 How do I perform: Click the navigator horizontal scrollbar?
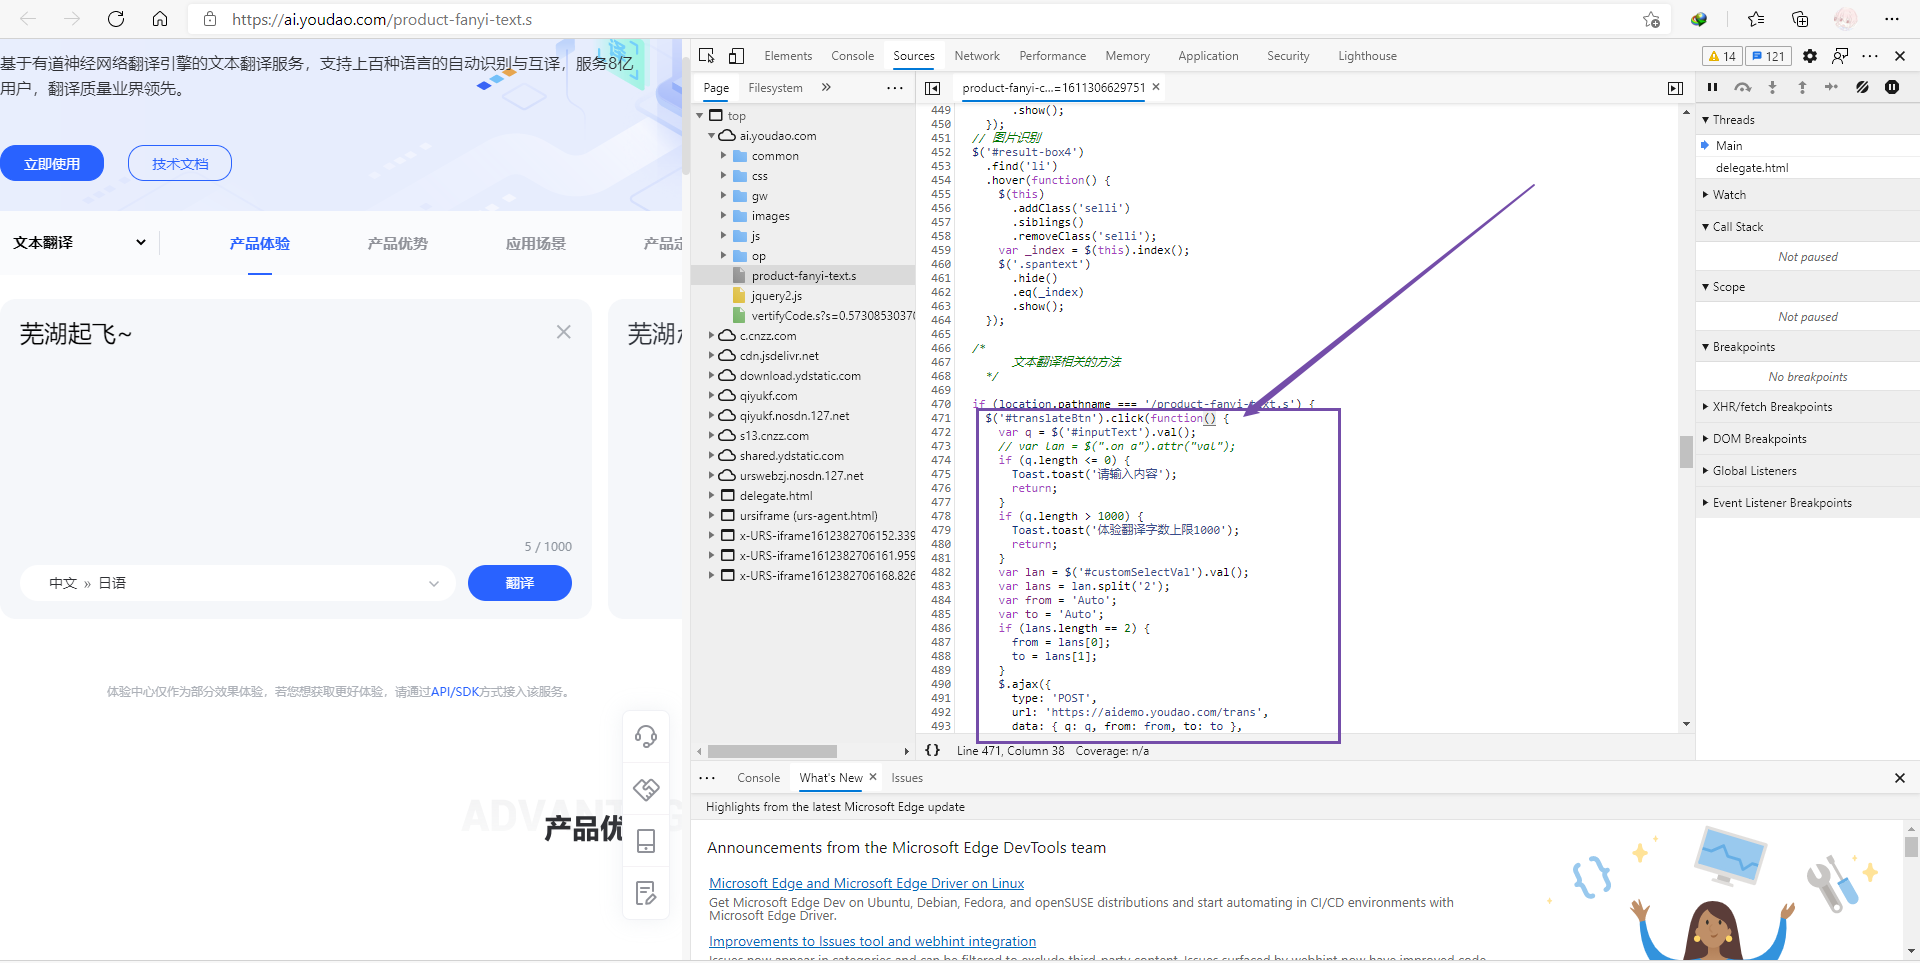pyautogui.click(x=772, y=751)
